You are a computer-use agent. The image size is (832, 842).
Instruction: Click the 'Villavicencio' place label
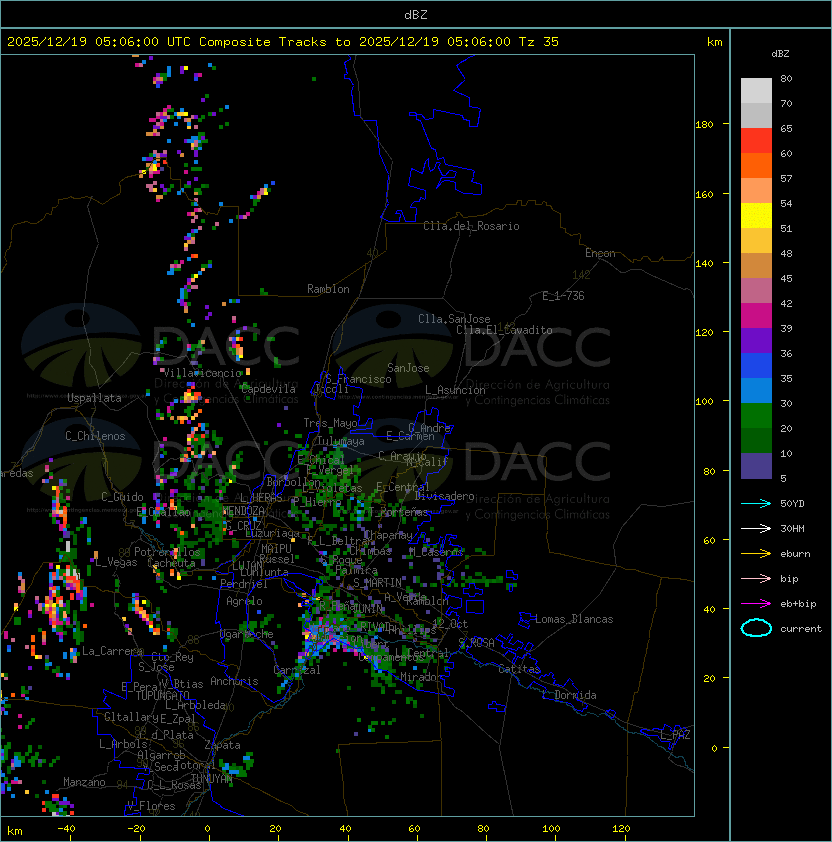tap(202, 373)
